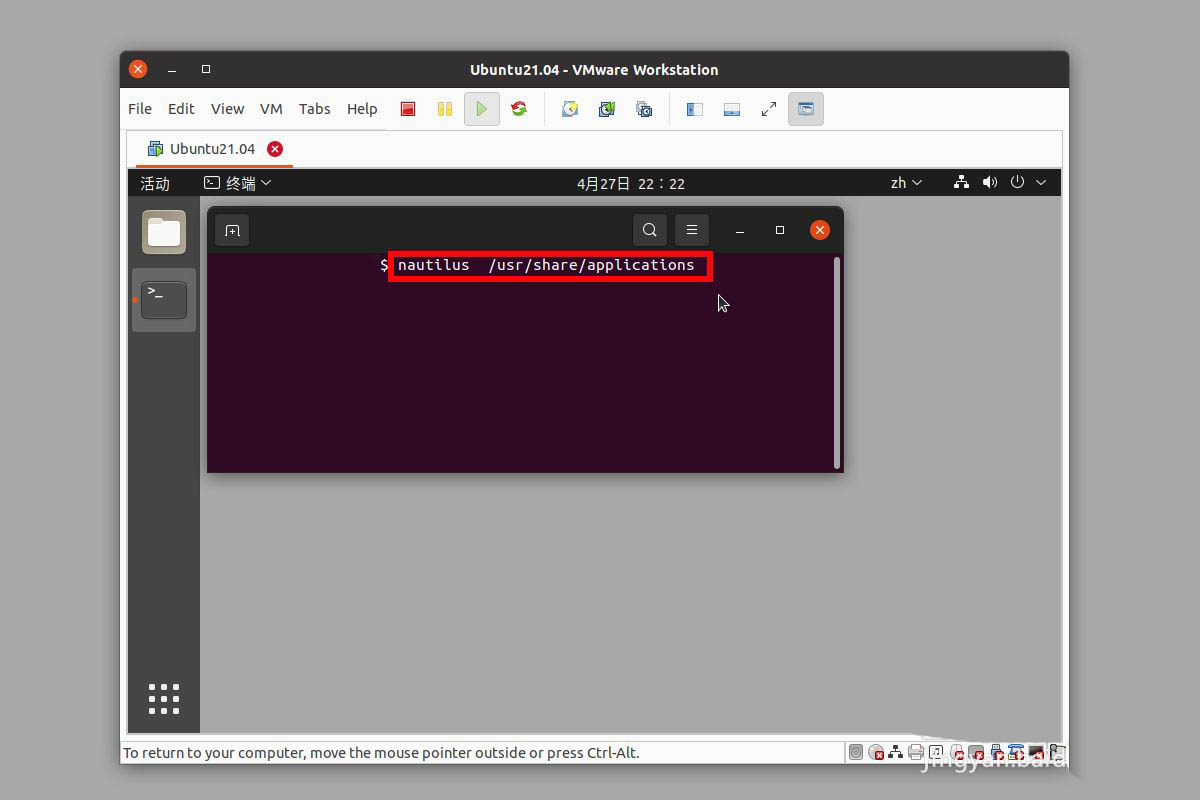Enter full screen mode with arrows icon
Viewport: 1200px width, 800px height.
coord(769,109)
